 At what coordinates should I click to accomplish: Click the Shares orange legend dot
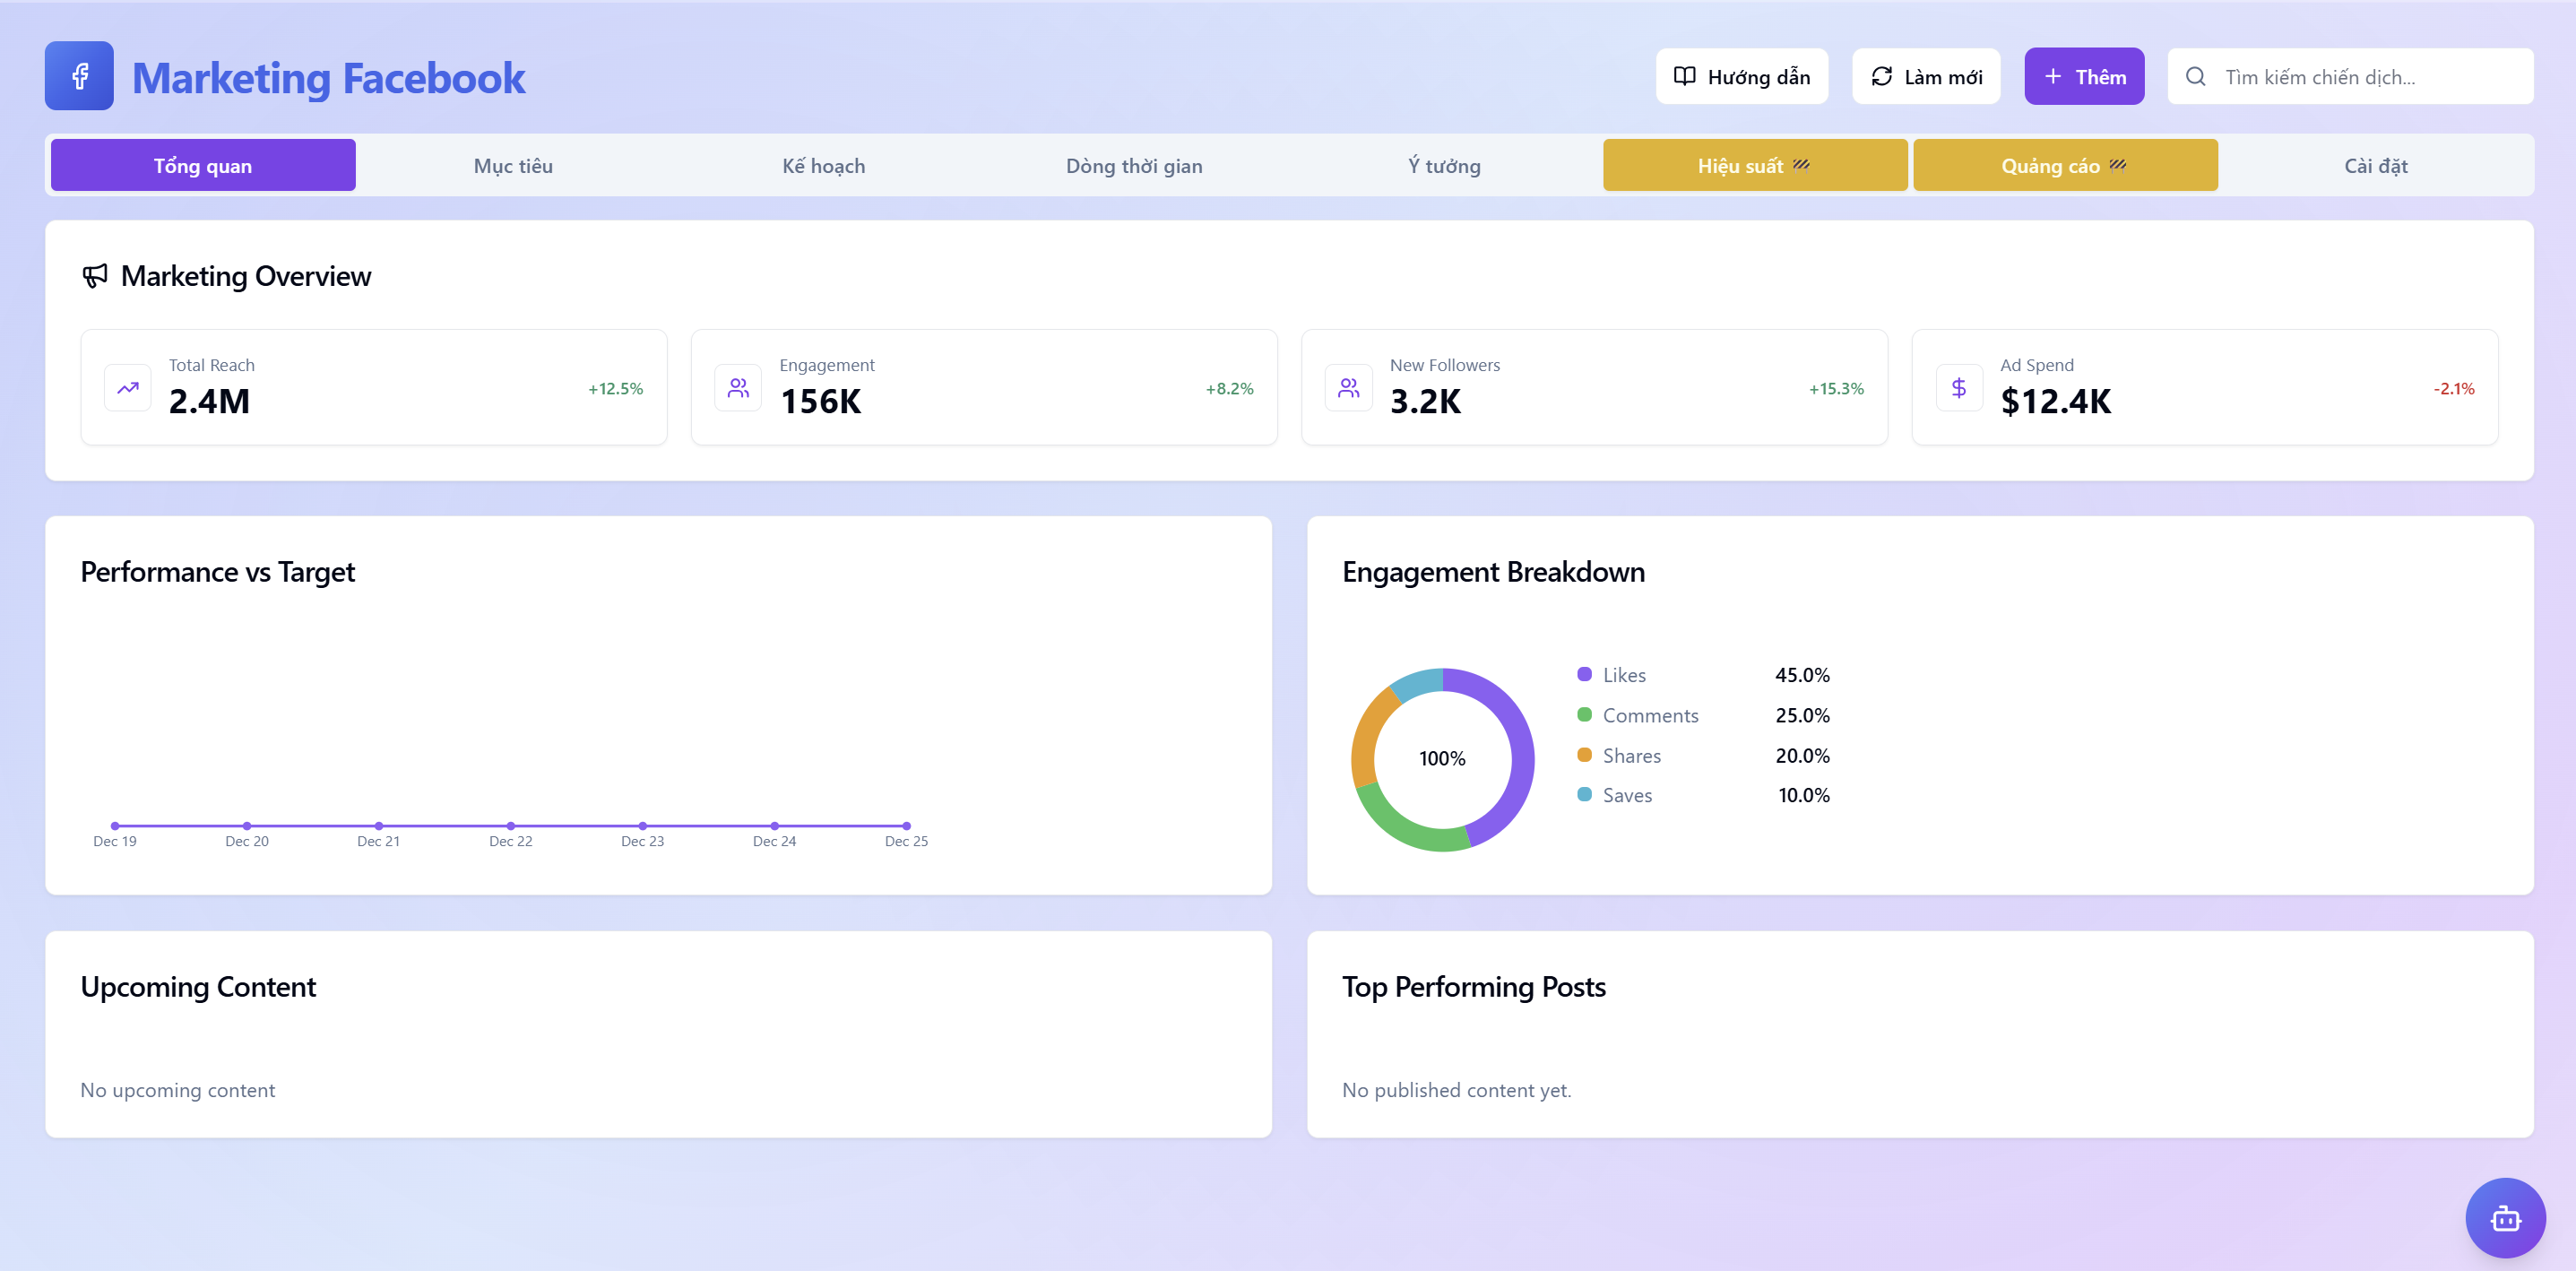(x=1584, y=755)
